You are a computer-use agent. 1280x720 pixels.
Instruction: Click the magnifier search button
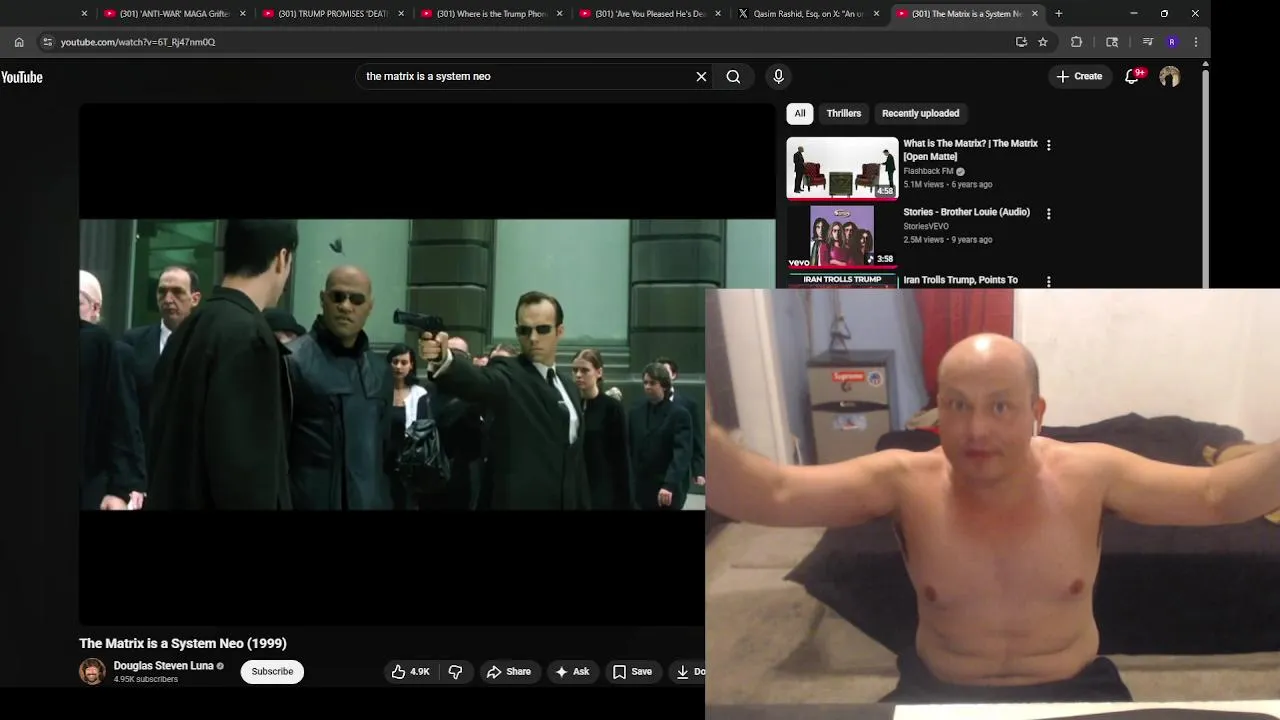click(733, 76)
